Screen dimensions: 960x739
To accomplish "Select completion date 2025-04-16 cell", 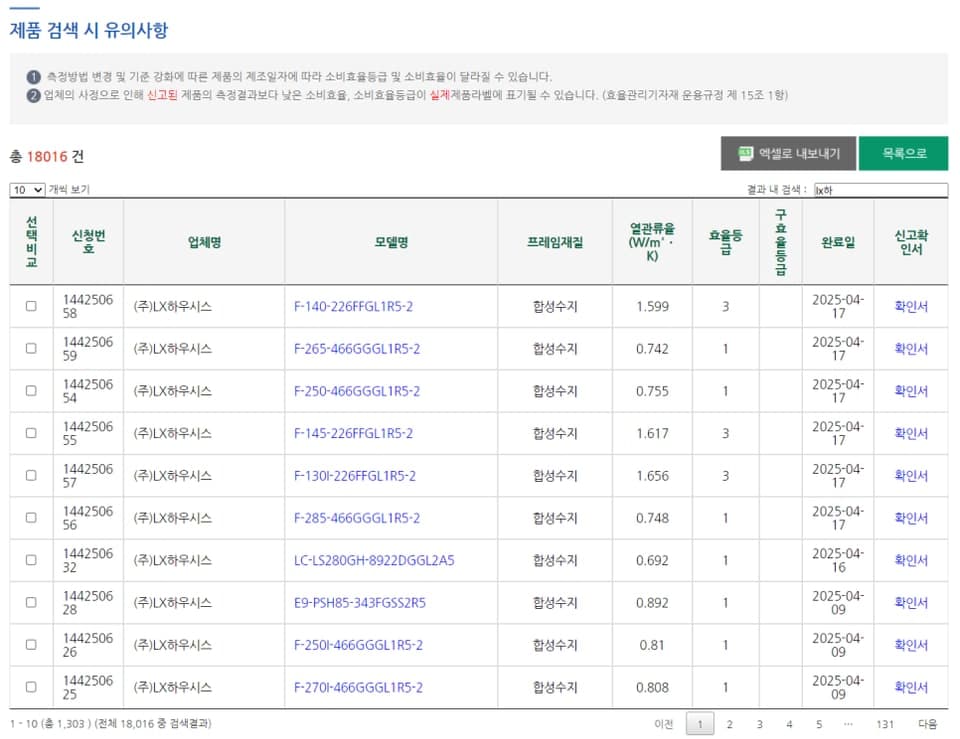I will pyautogui.click(x=838, y=560).
